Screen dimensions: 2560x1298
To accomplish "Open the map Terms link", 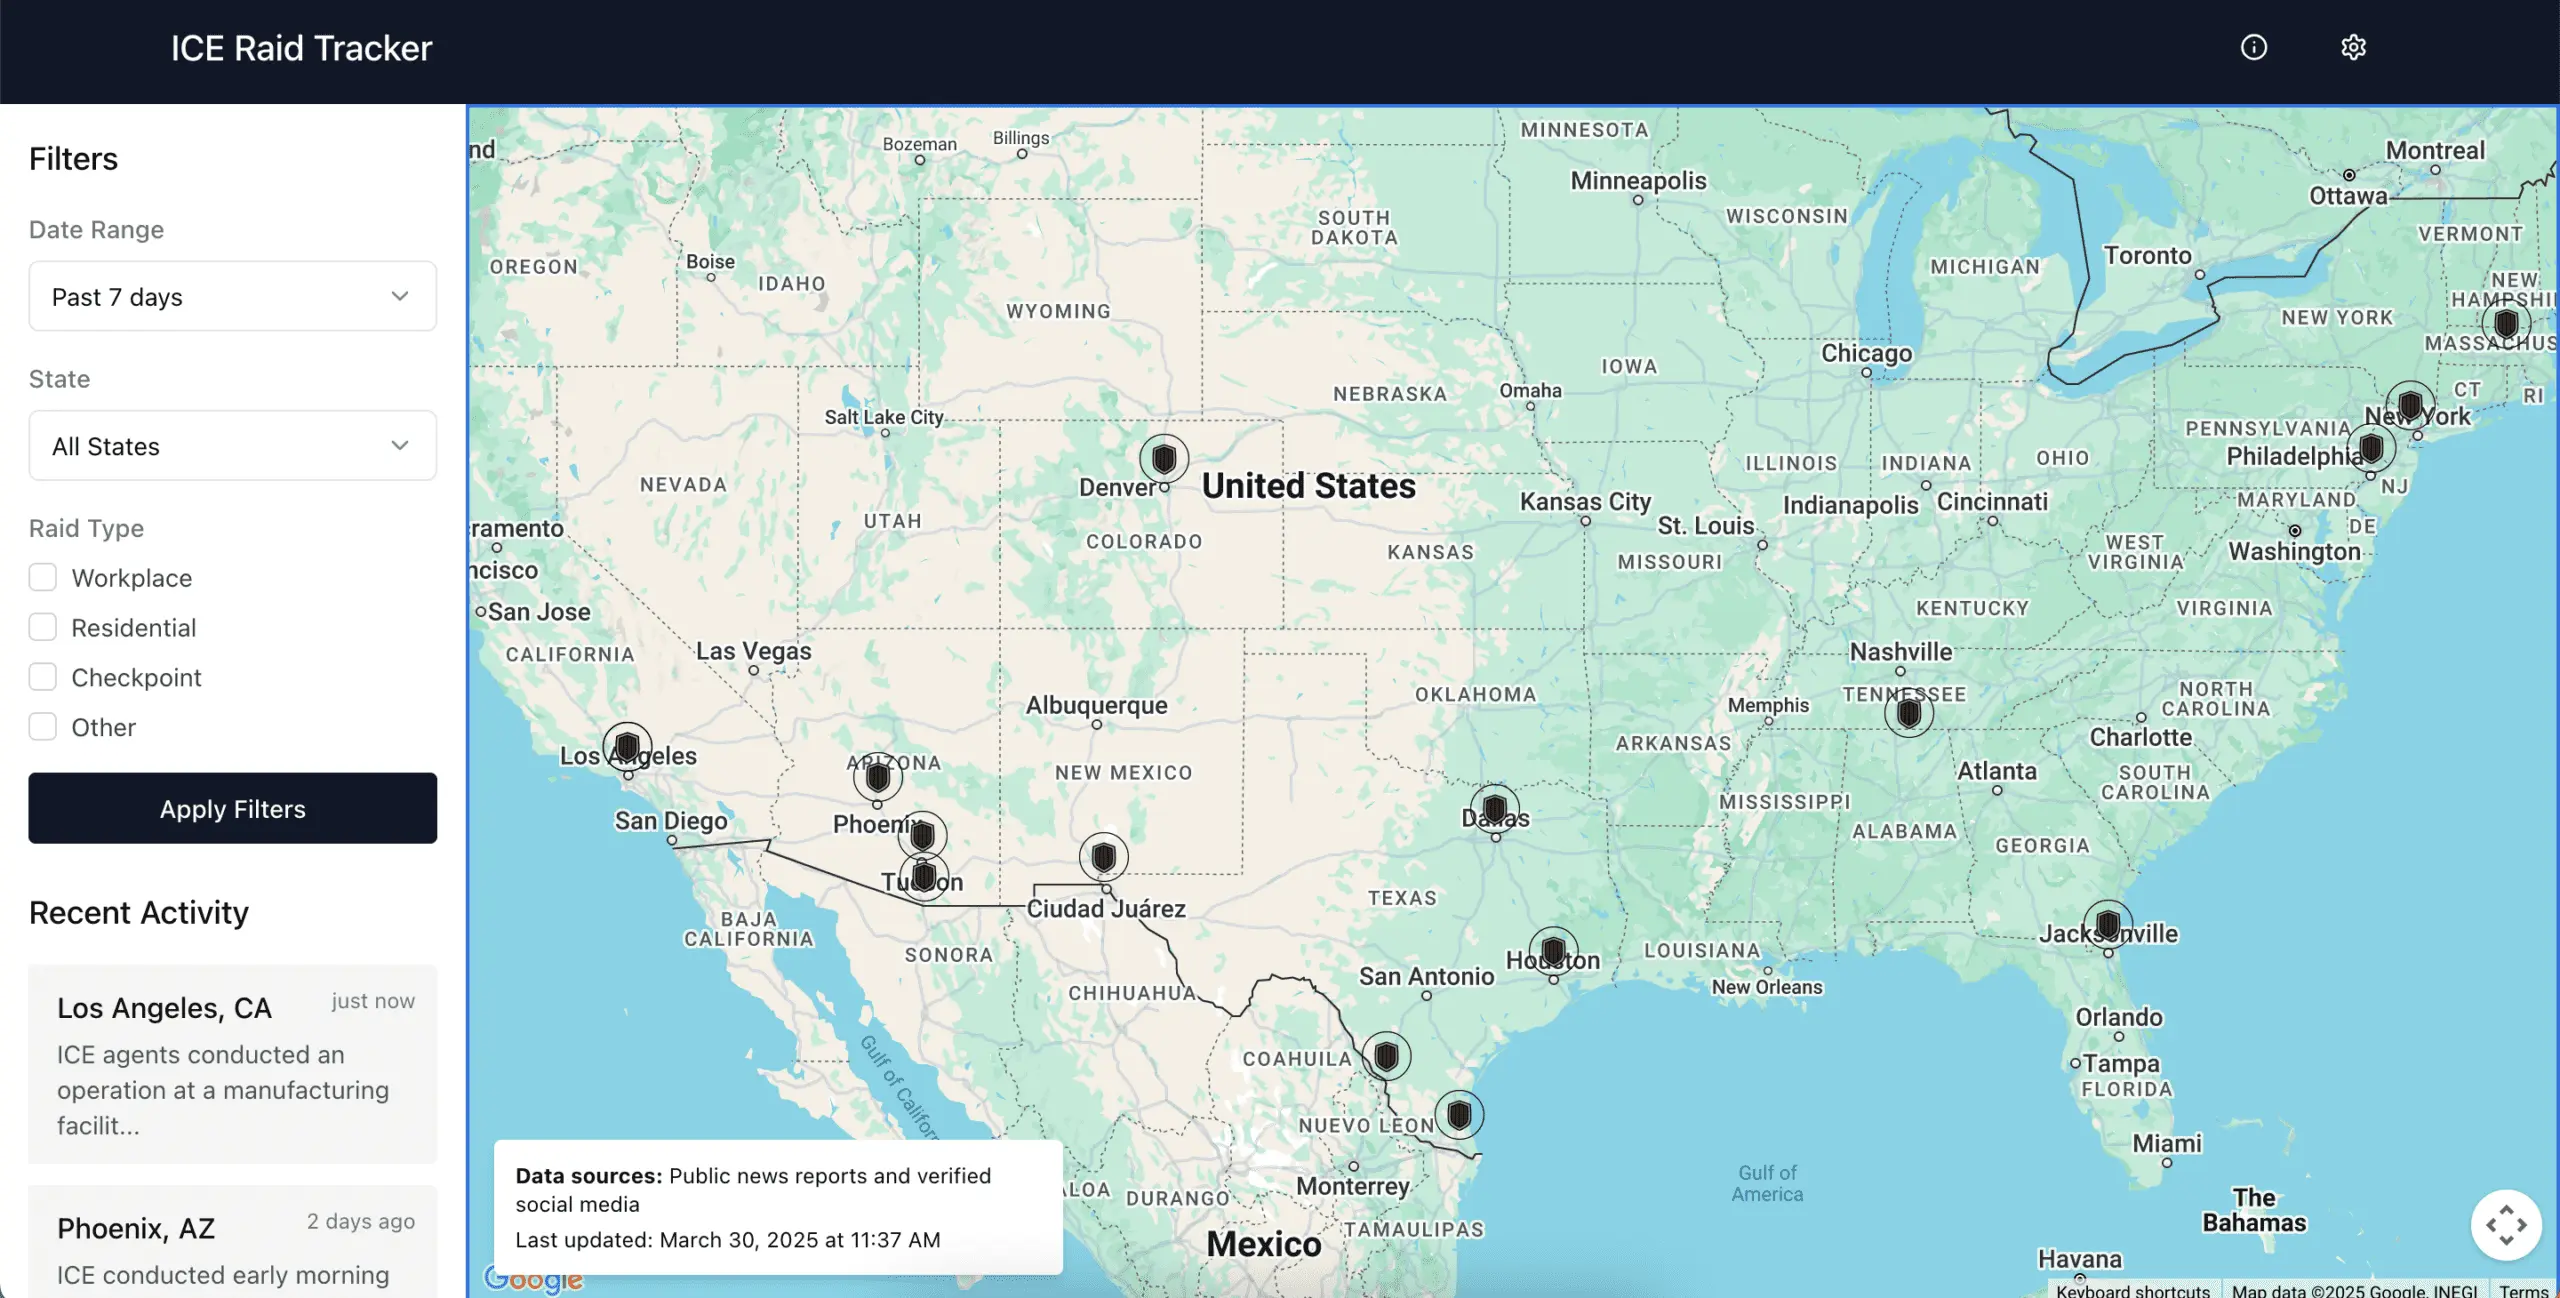I will pyautogui.click(x=2524, y=1290).
